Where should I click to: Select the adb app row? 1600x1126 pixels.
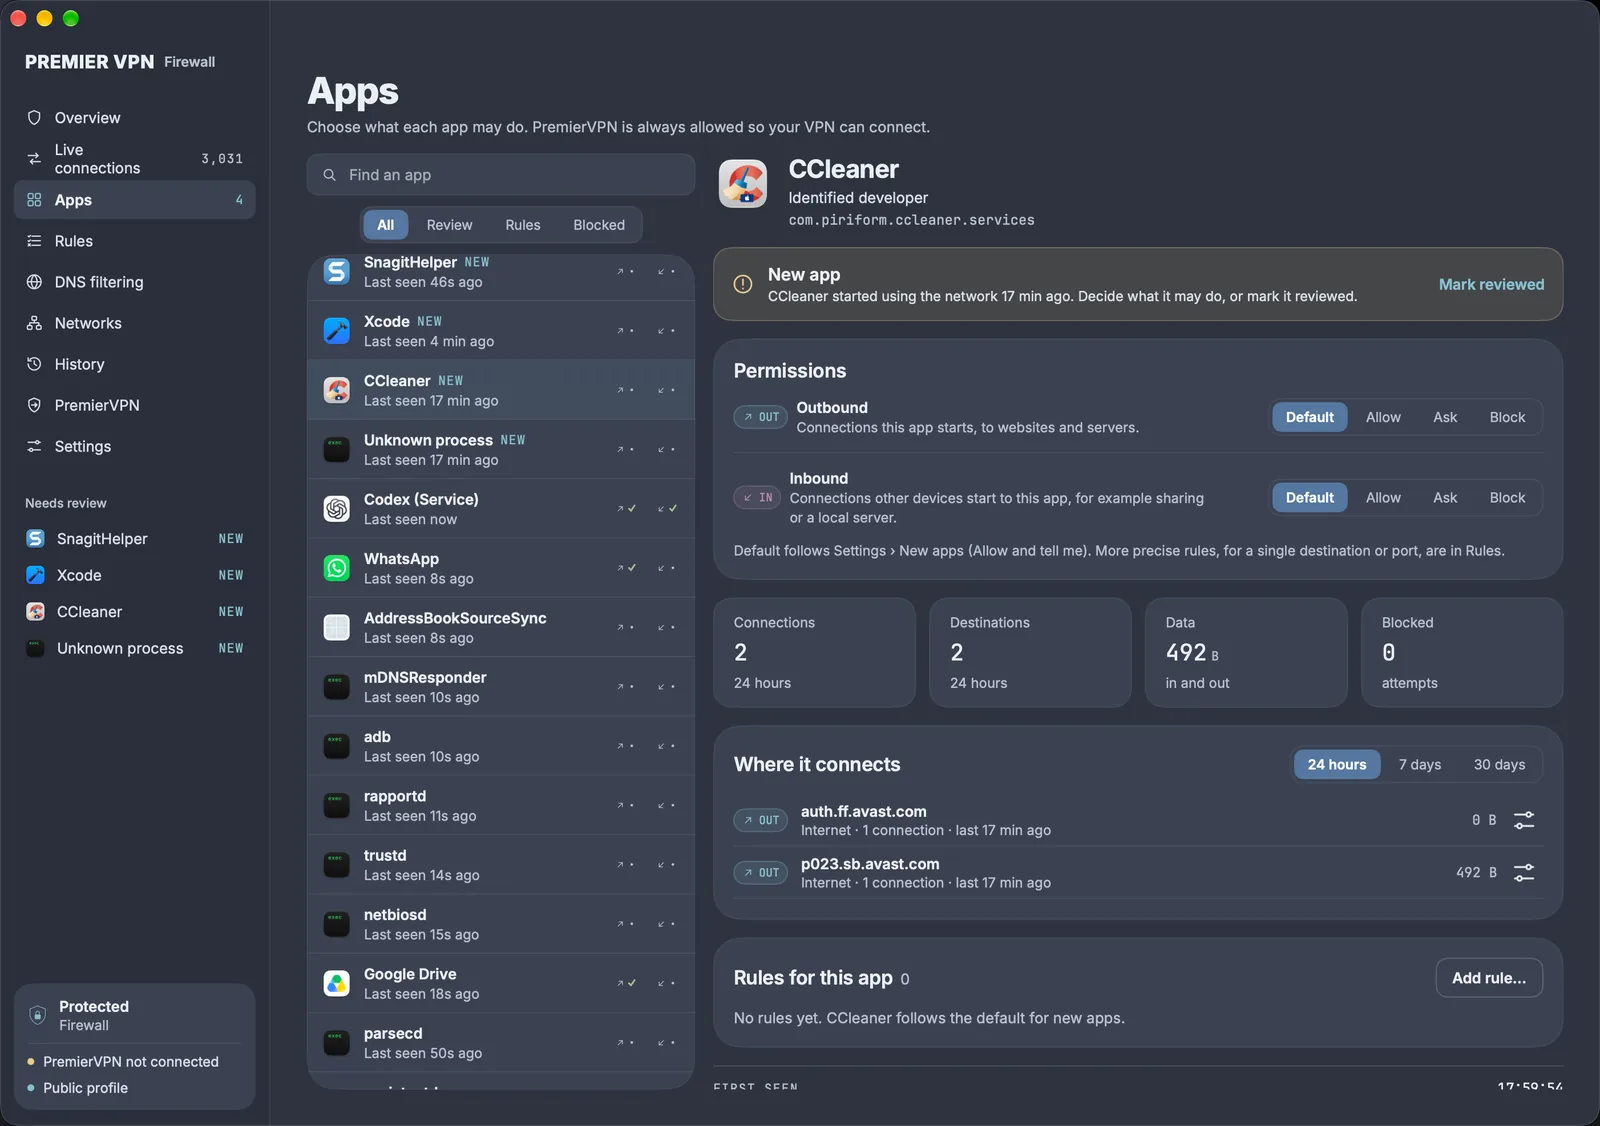point(501,746)
